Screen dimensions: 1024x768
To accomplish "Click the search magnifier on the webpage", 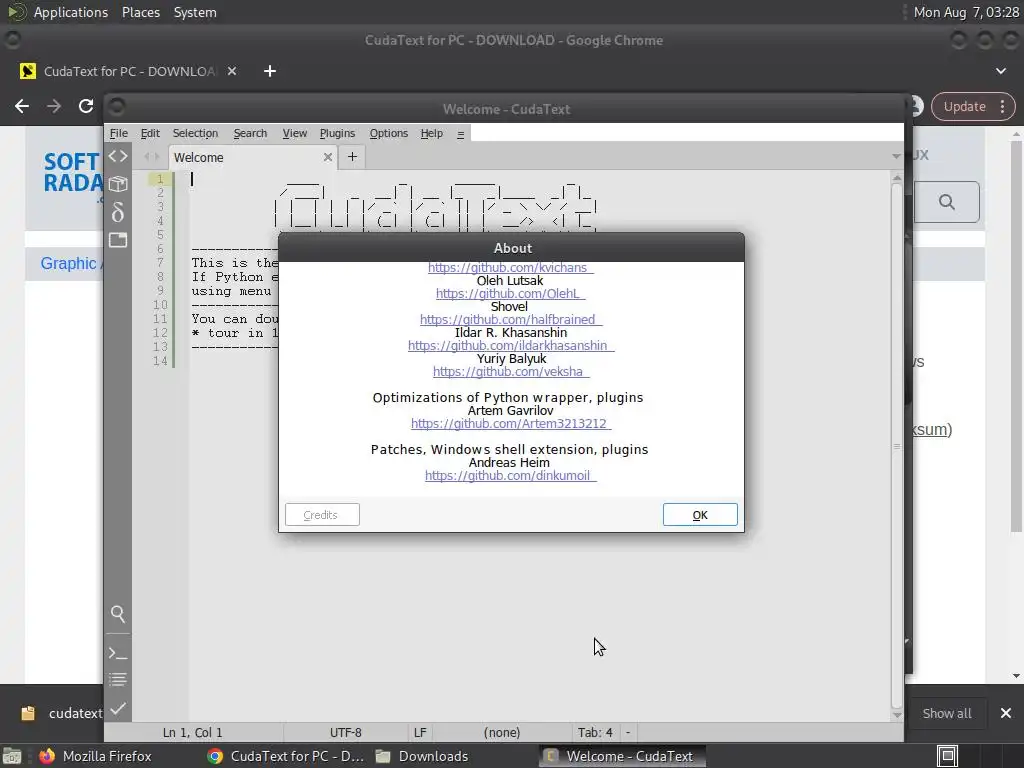I will pos(946,202).
